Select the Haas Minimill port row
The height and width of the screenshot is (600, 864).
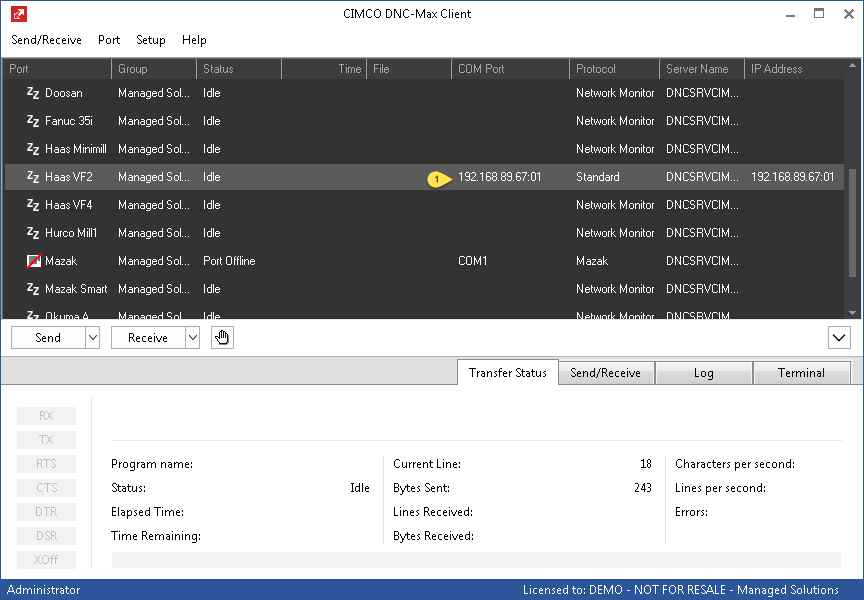click(424, 149)
